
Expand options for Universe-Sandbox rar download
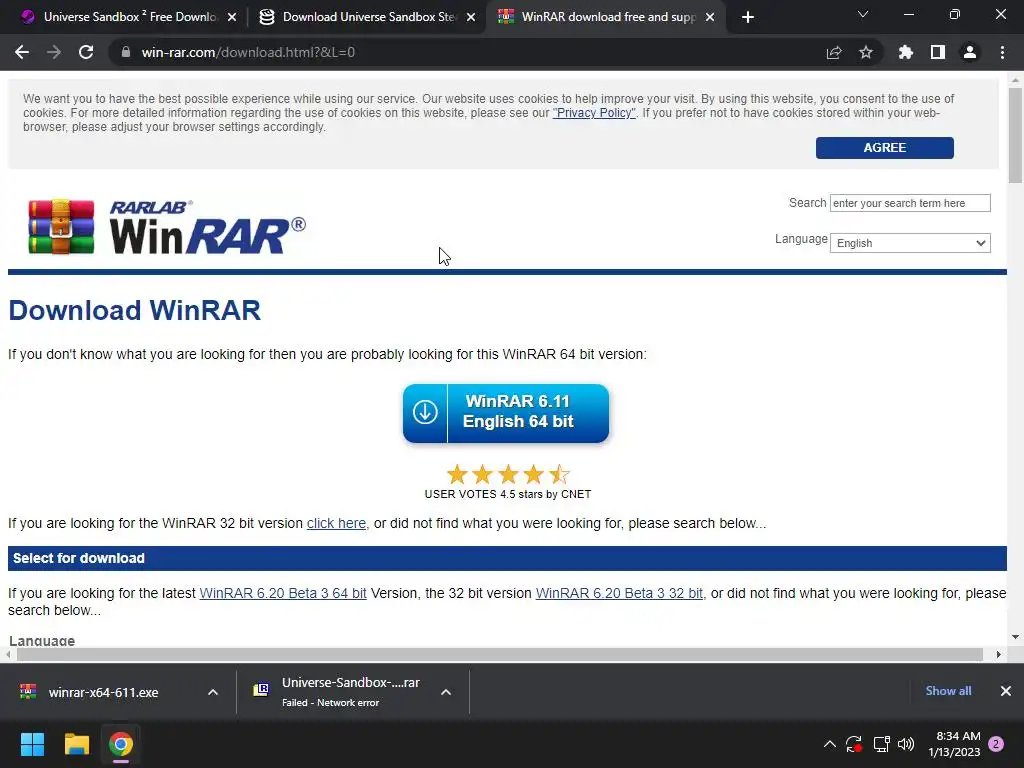pyautogui.click(x=446, y=692)
